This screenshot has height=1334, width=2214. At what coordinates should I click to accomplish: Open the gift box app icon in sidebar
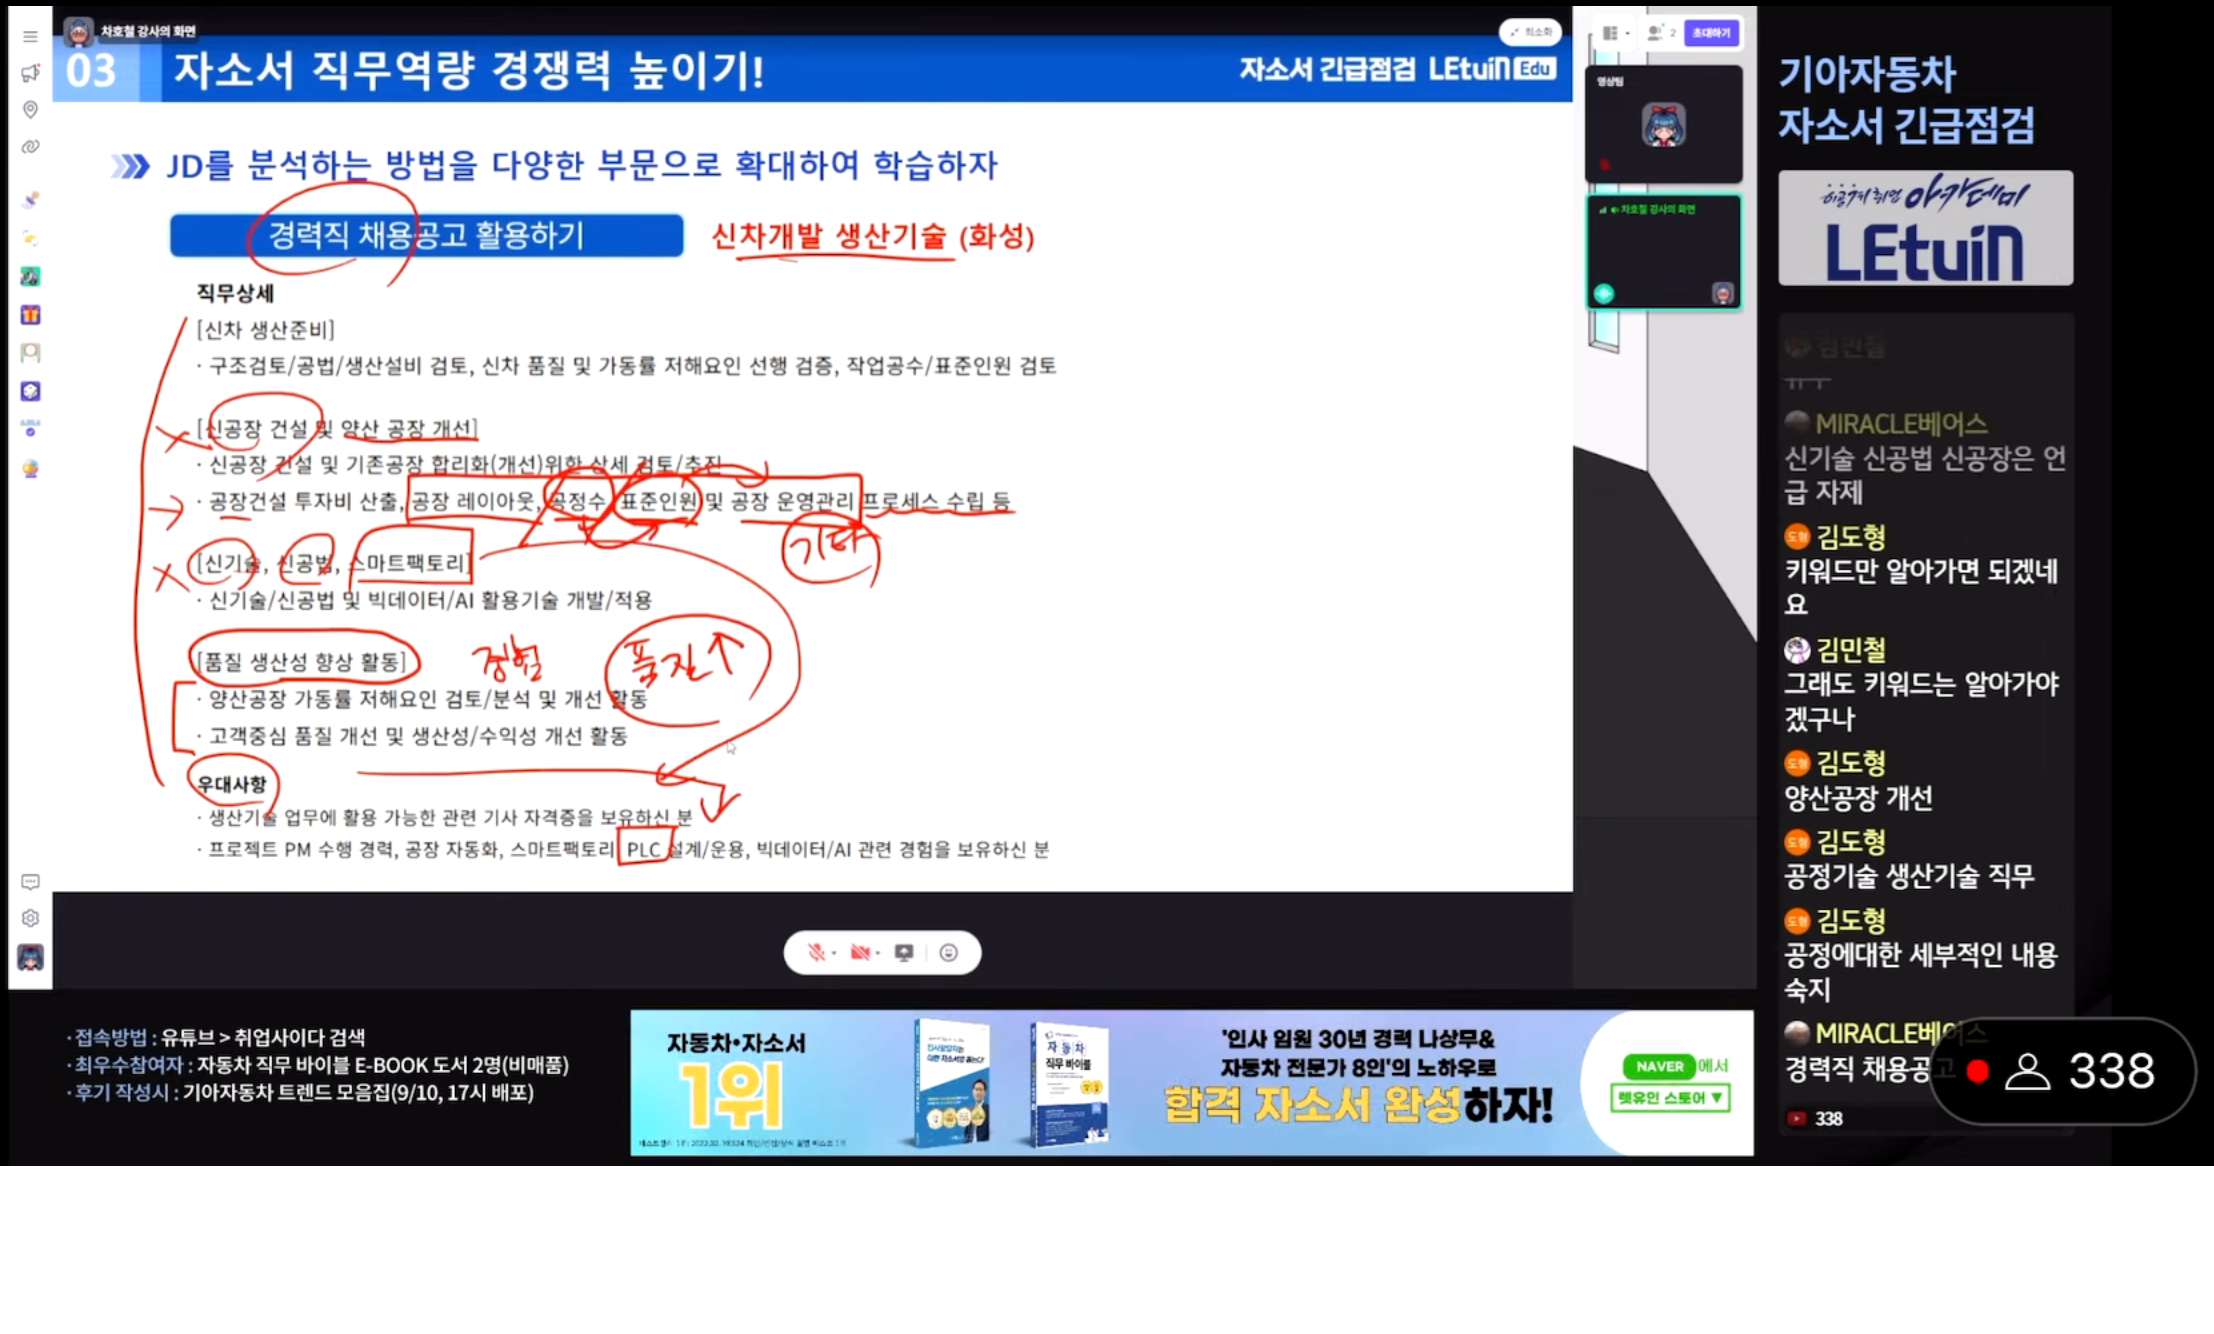[x=30, y=315]
